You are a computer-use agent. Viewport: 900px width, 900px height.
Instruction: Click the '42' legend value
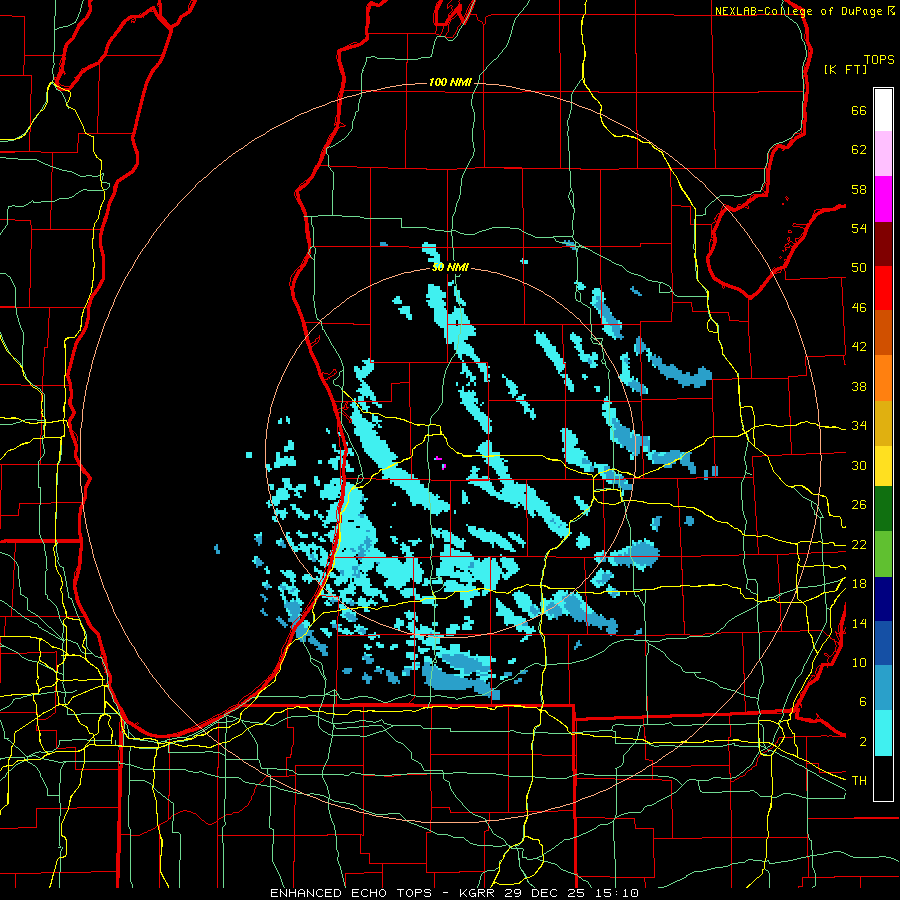point(859,347)
